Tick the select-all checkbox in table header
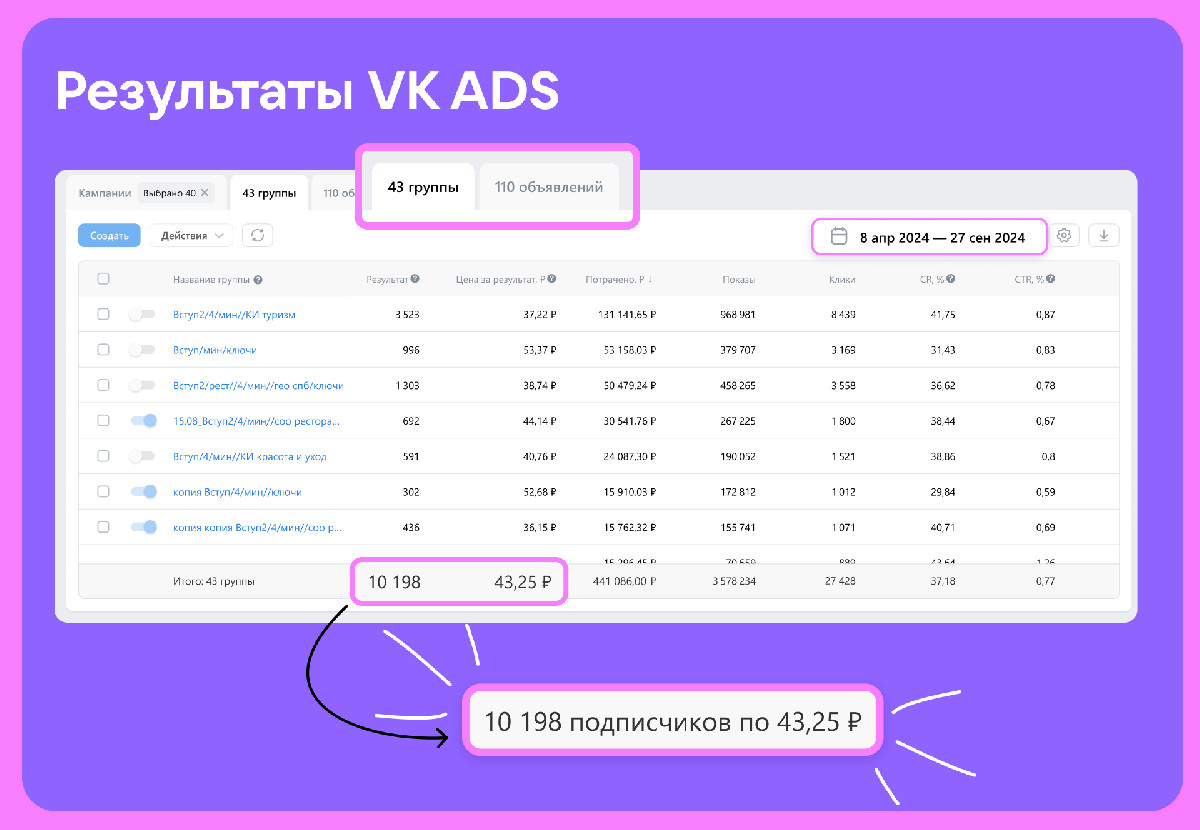The height and width of the screenshot is (830, 1200). 103,279
